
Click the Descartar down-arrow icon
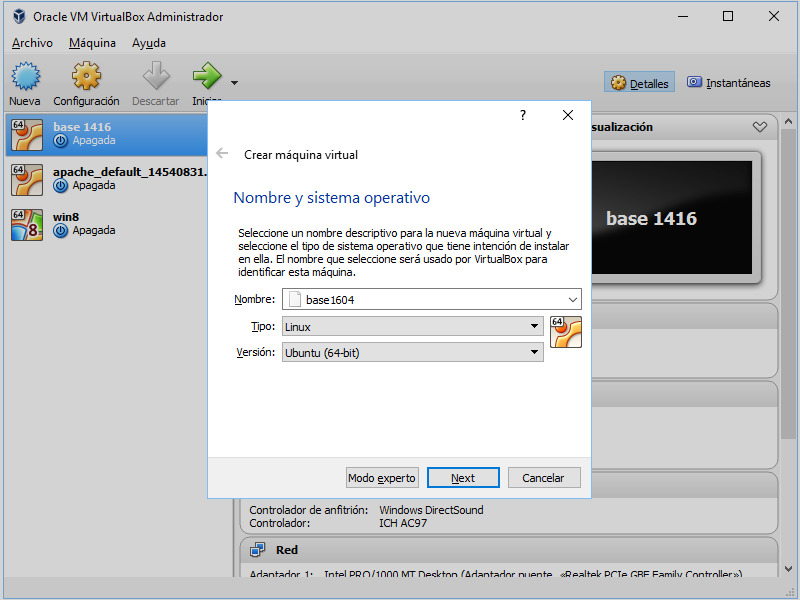point(156,76)
